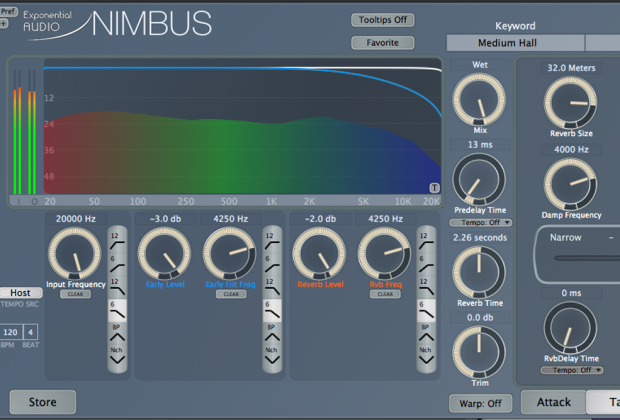Image resolution: width=620 pixels, height=420 pixels.
Task: Open the Medium Hall keyword selector
Action: (x=515, y=43)
